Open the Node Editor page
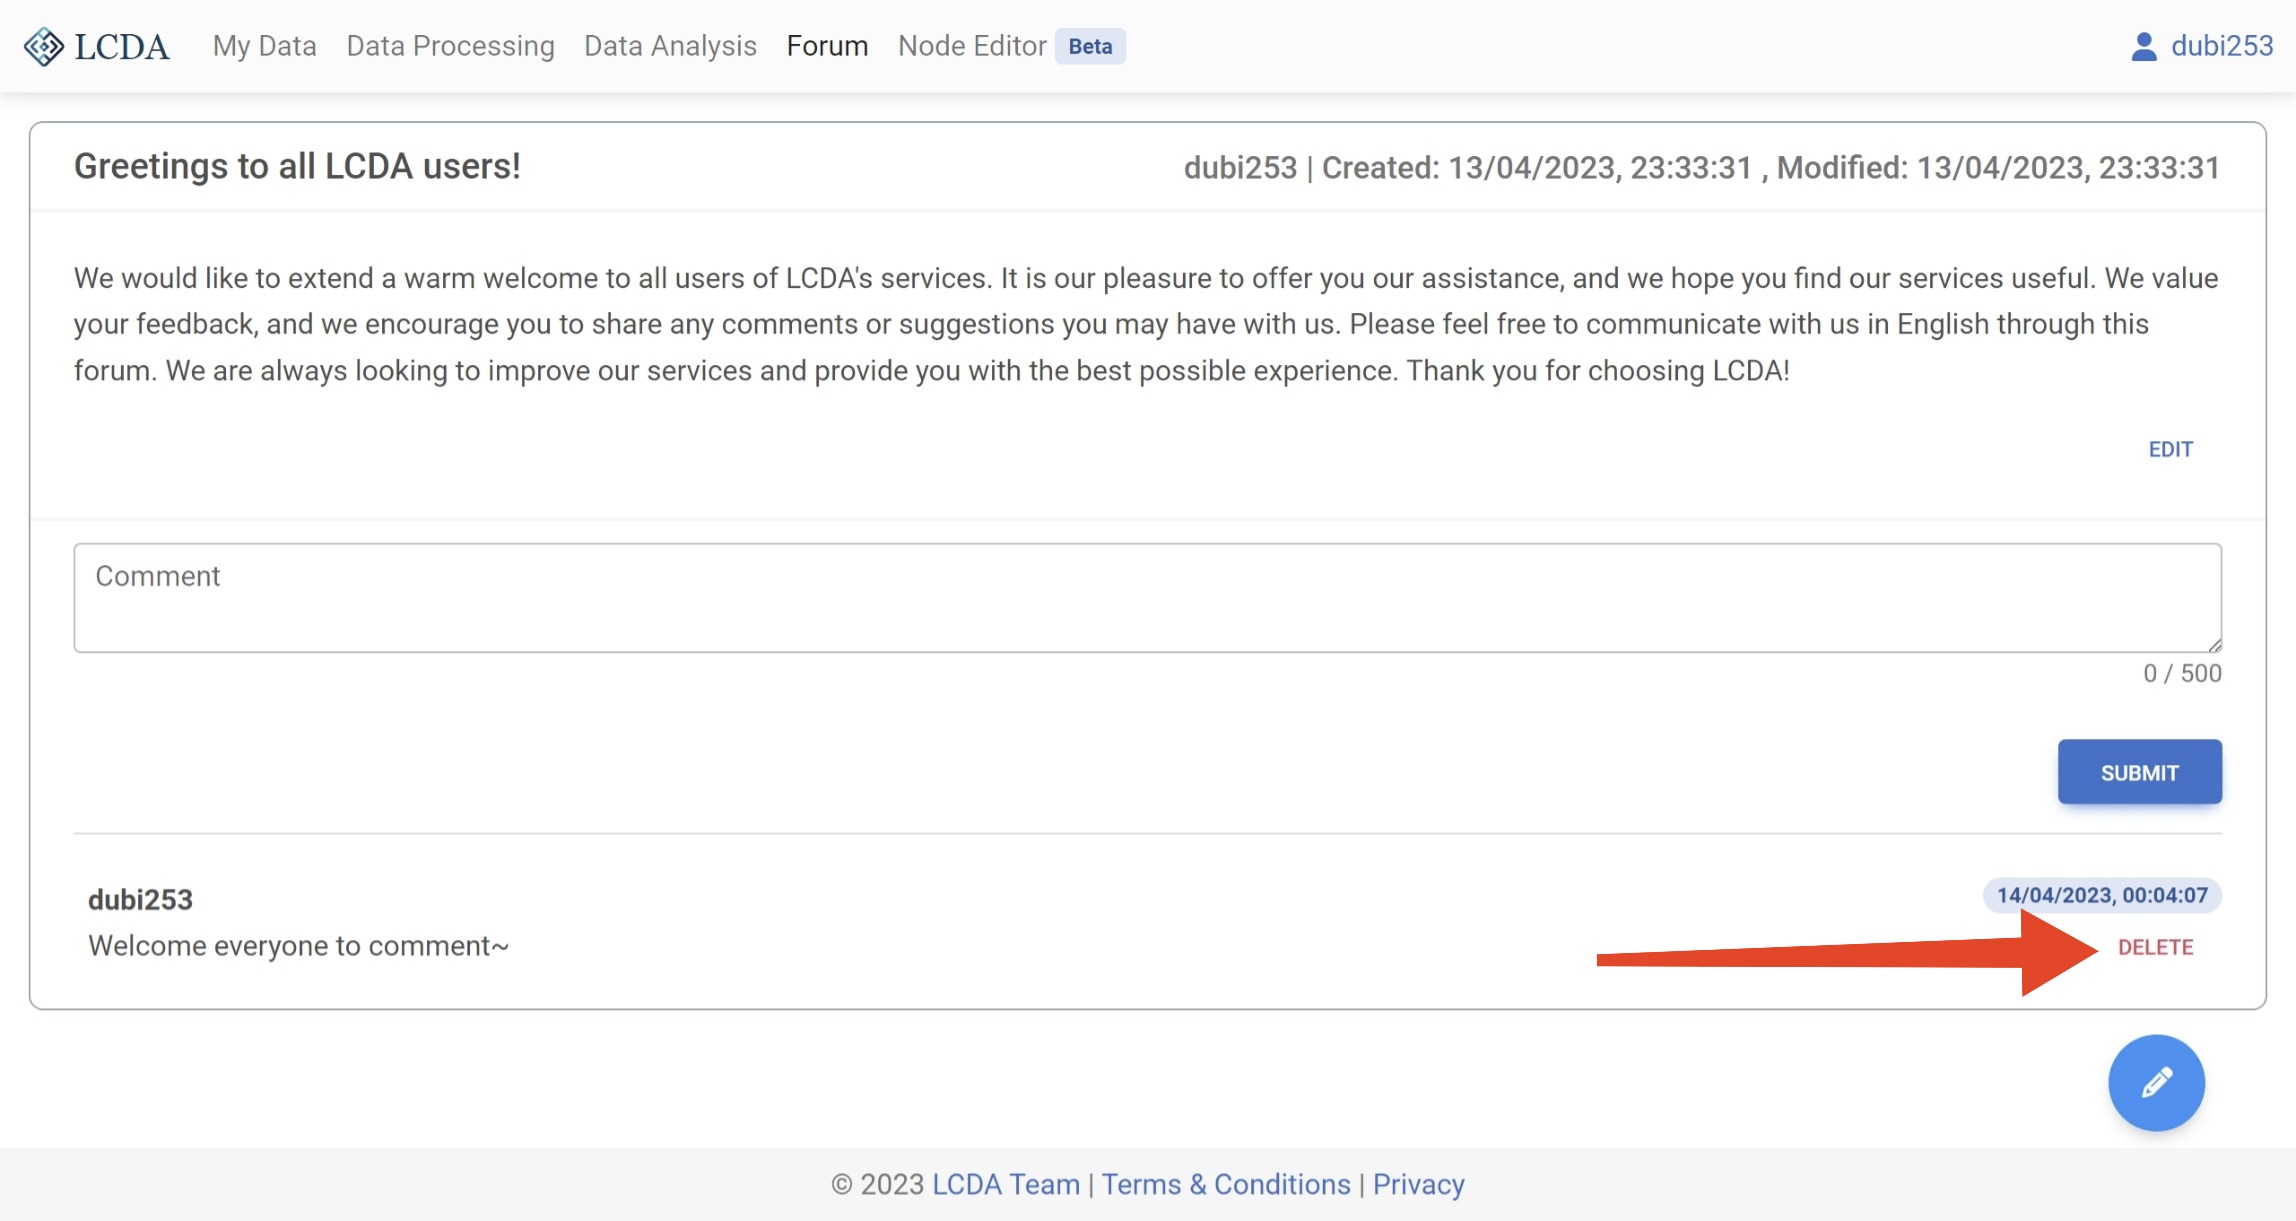2296x1221 pixels. (971, 46)
